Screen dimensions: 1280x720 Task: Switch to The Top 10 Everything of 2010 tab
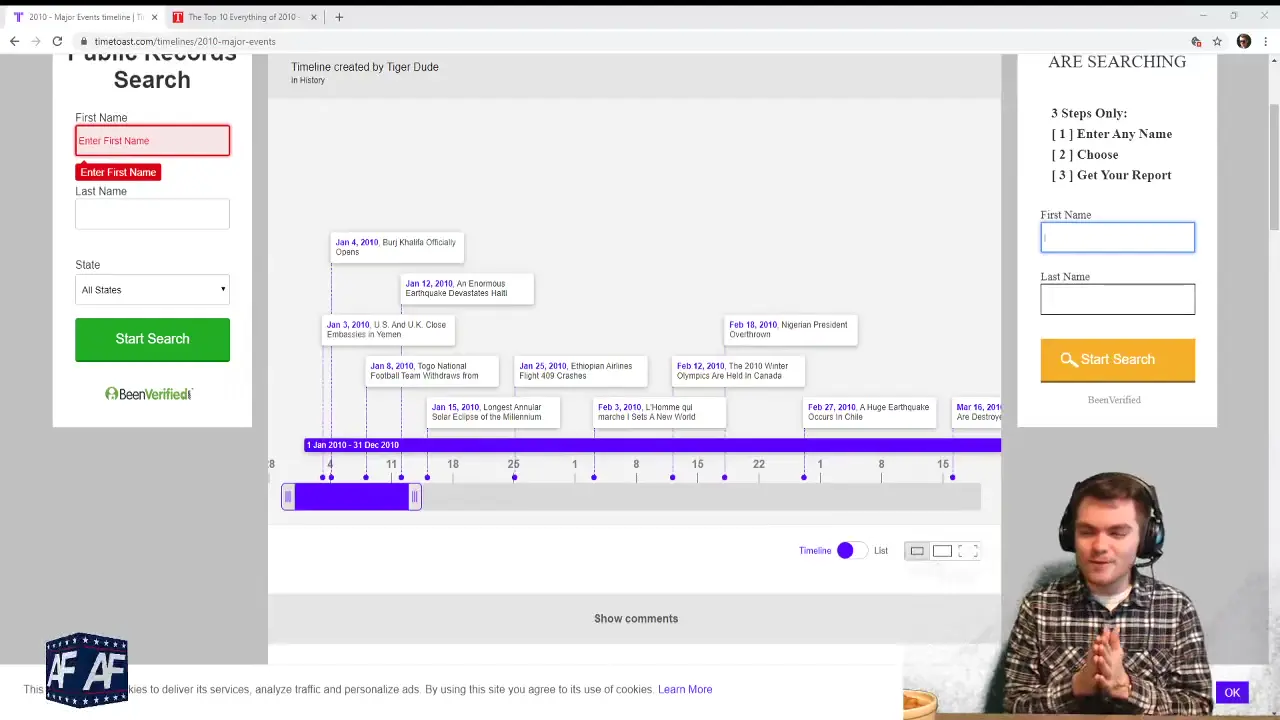pyautogui.click(x=241, y=17)
